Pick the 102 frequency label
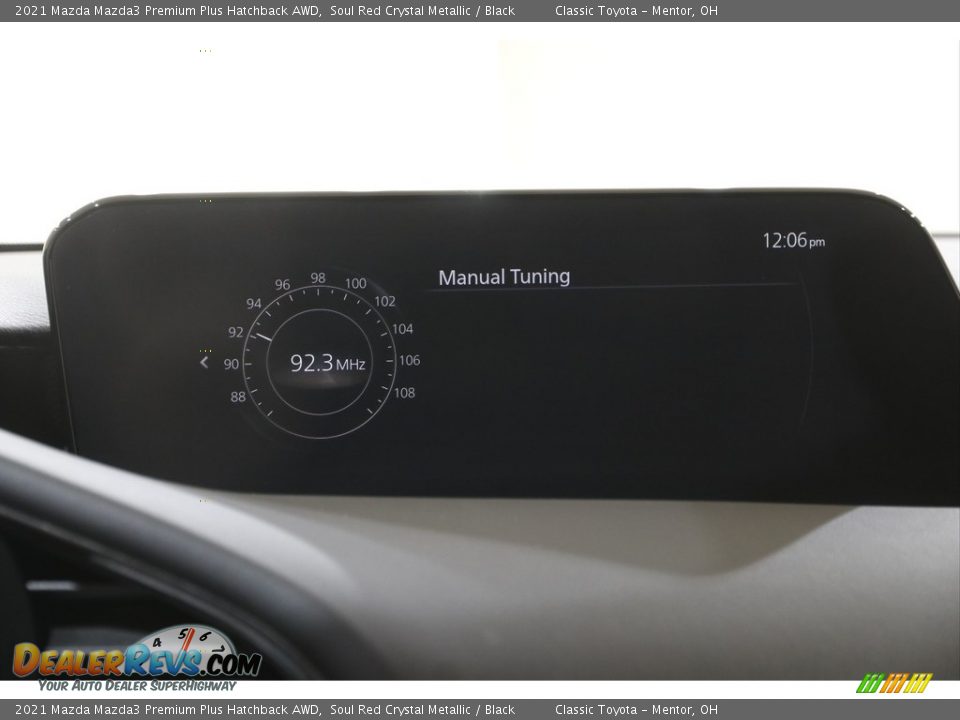Viewport: 960px width, 720px height. click(385, 301)
